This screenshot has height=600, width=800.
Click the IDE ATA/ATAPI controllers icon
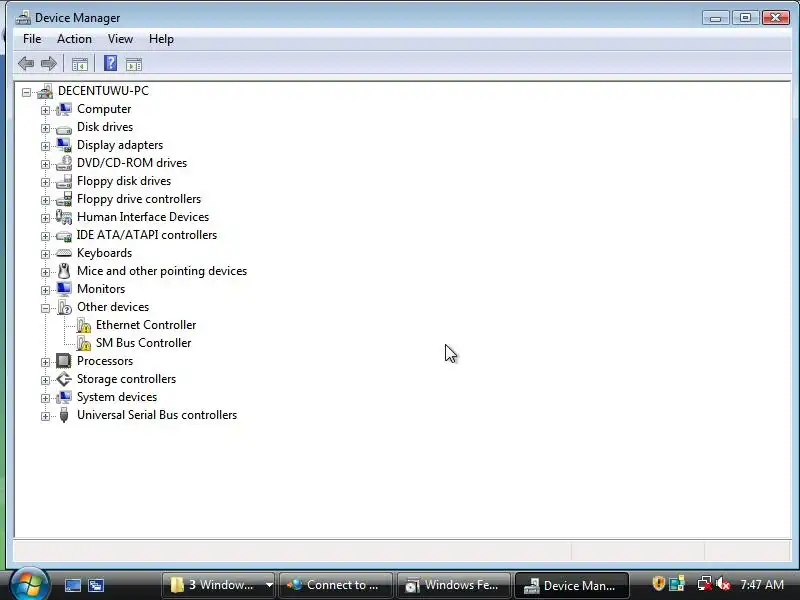[64, 236]
